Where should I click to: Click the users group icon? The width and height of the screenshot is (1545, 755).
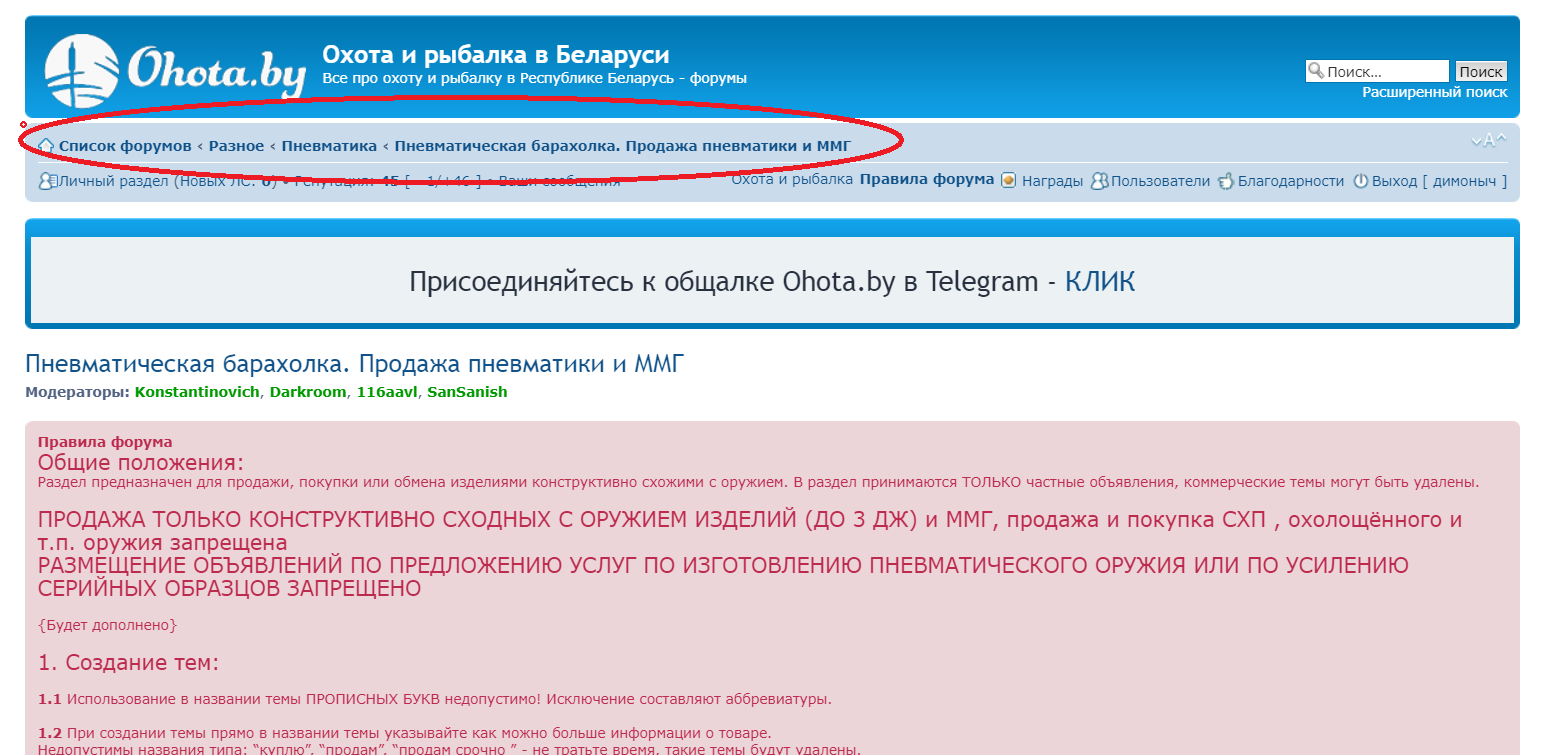[x=1099, y=182]
